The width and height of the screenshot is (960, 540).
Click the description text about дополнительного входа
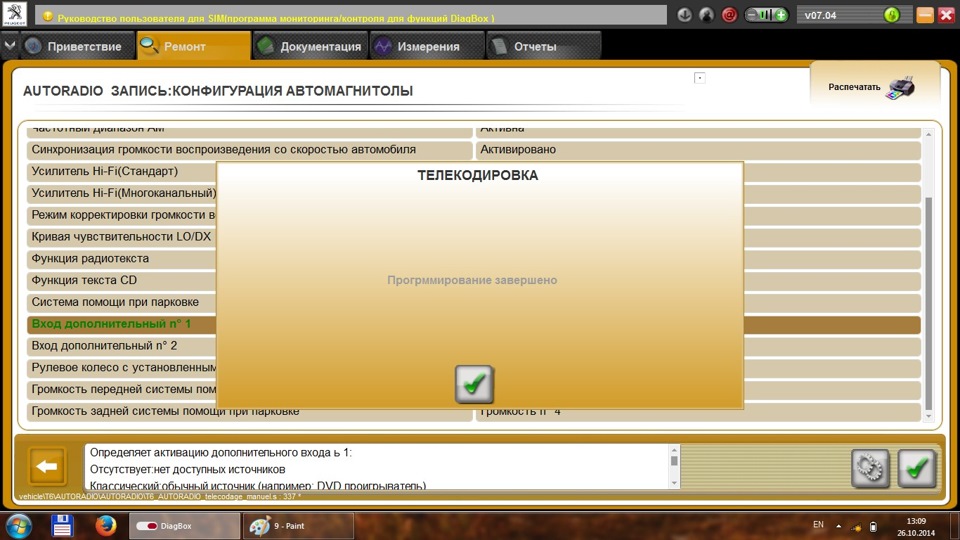[221, 453]
